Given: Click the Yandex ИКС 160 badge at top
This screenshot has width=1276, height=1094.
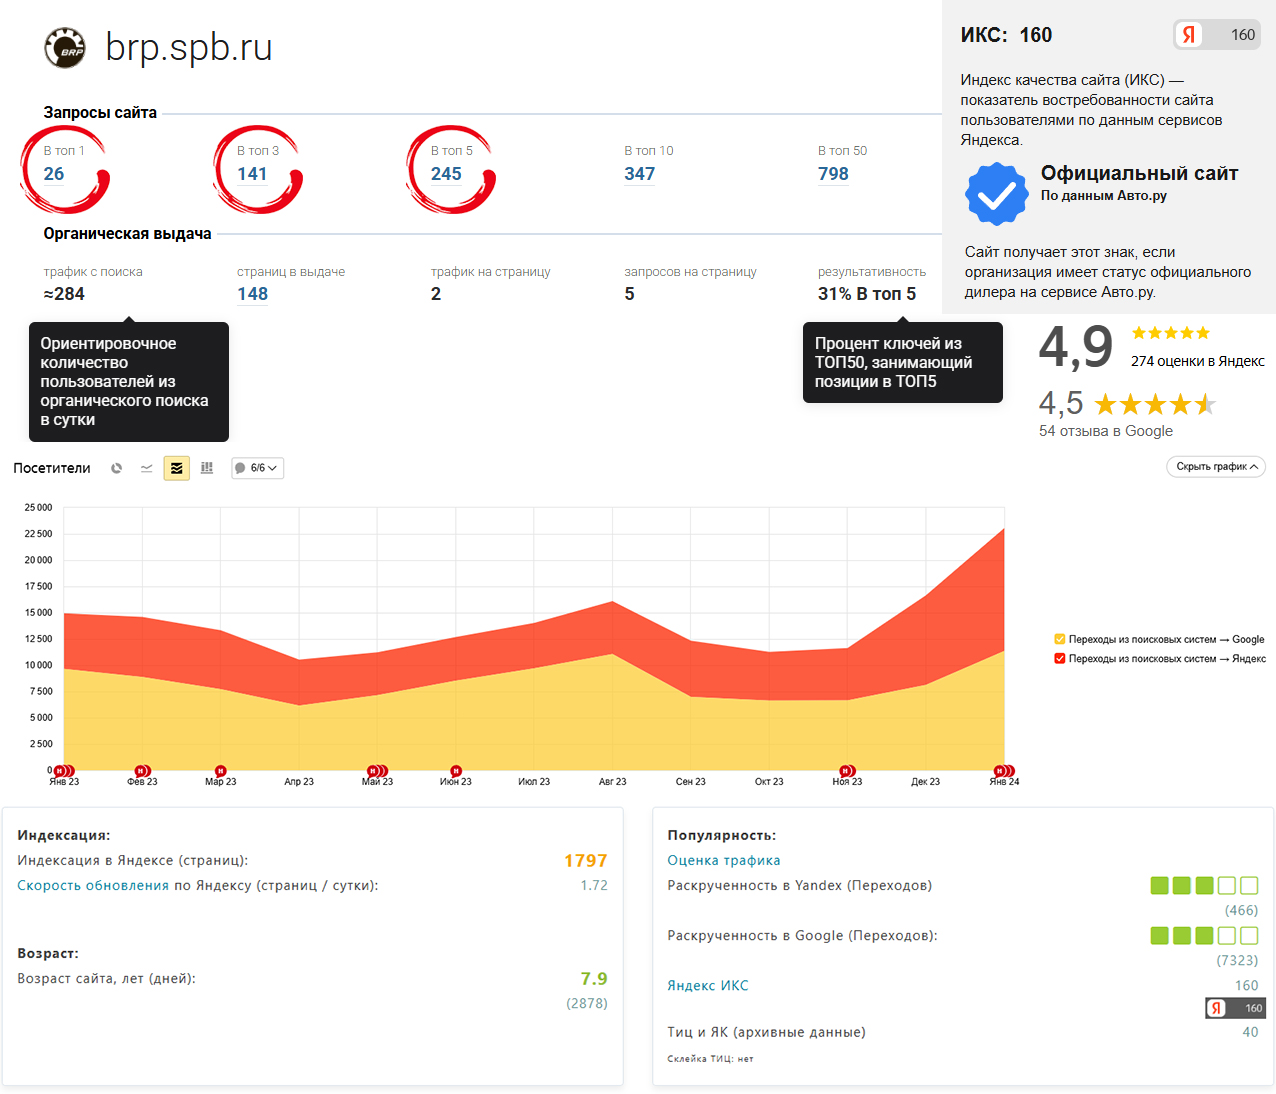Looking at the screenshot, I should pyautogui.click(x=1217, y=35).
